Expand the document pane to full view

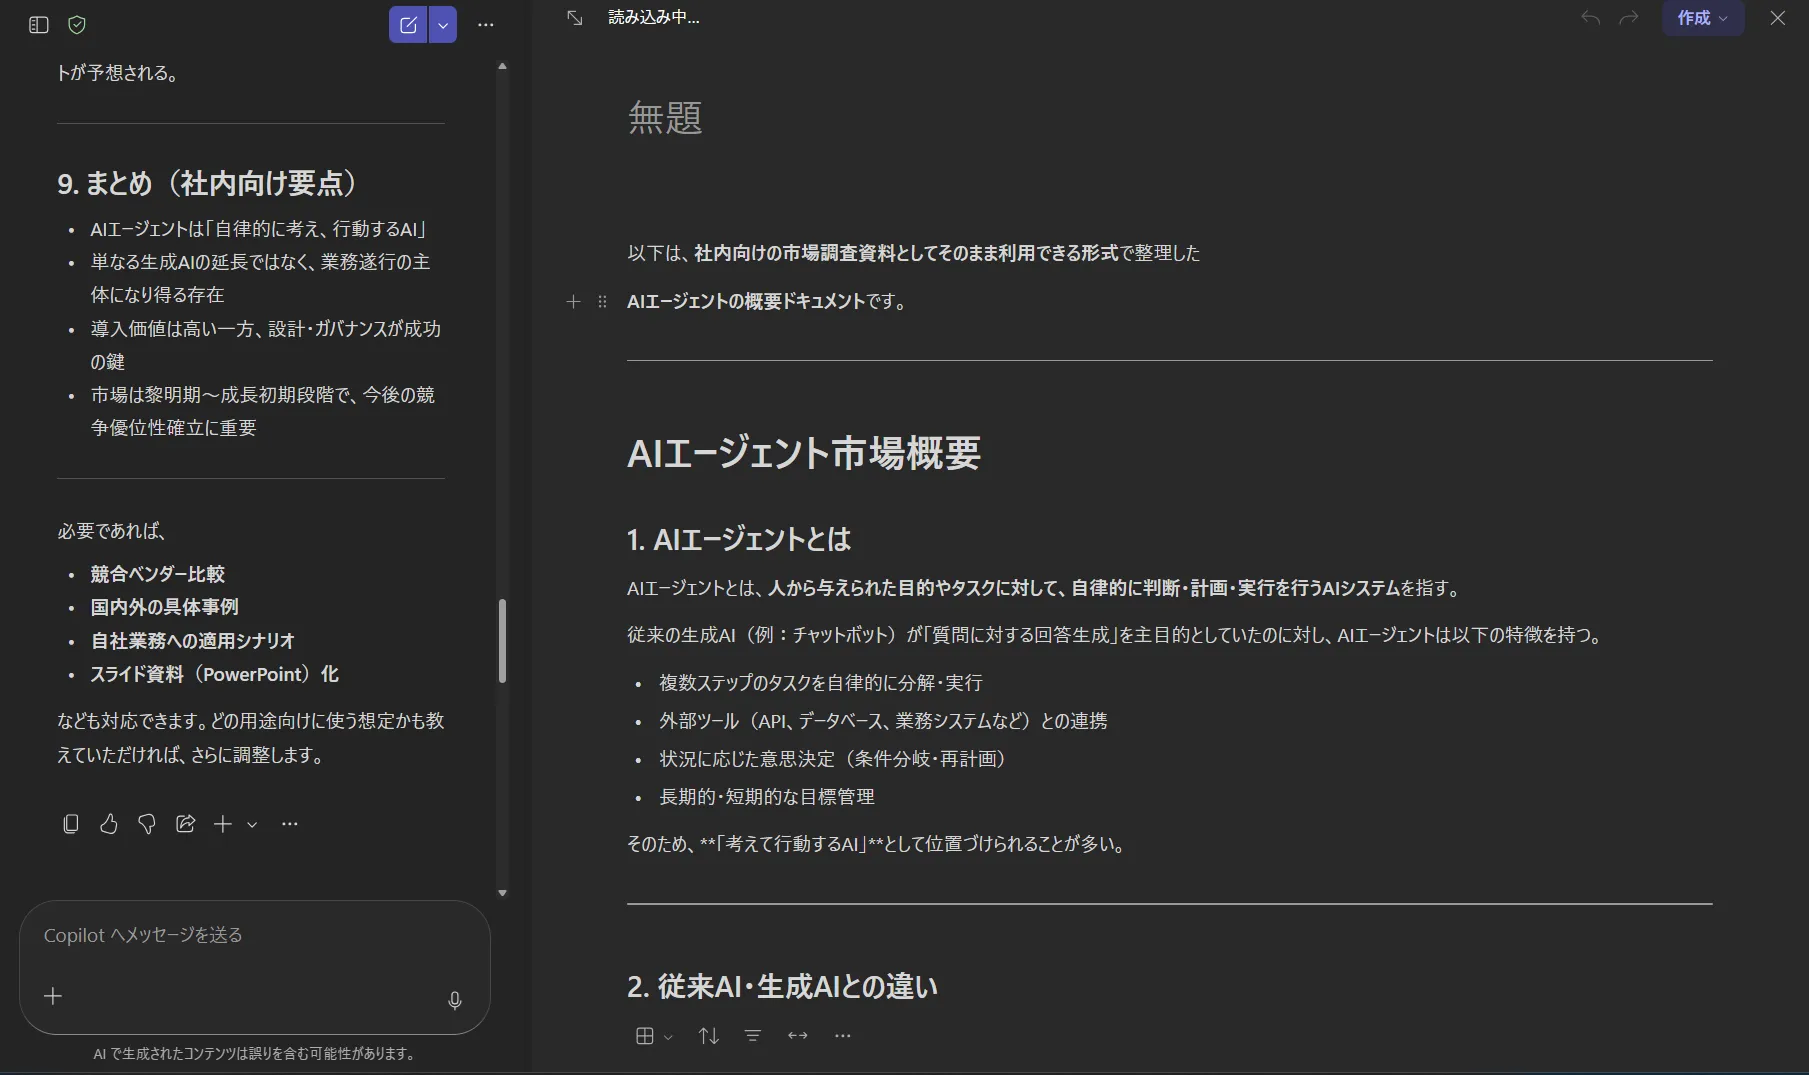coord(575,18)
